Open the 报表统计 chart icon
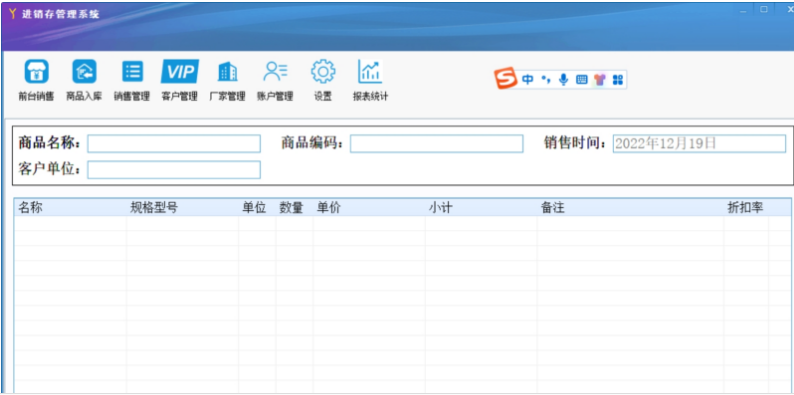The width and height of the screenshot is (794, 395). (x=370, y=71)
